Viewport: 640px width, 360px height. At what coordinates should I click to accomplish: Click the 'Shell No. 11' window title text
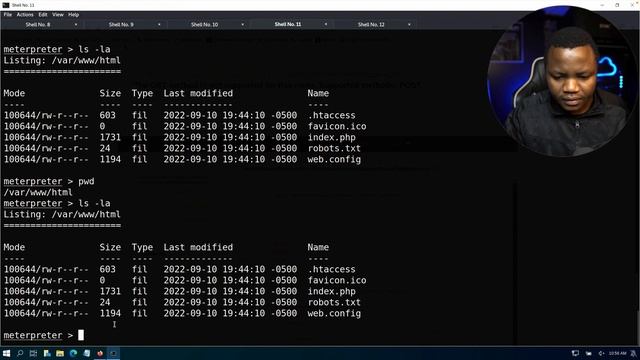(23, 5)
